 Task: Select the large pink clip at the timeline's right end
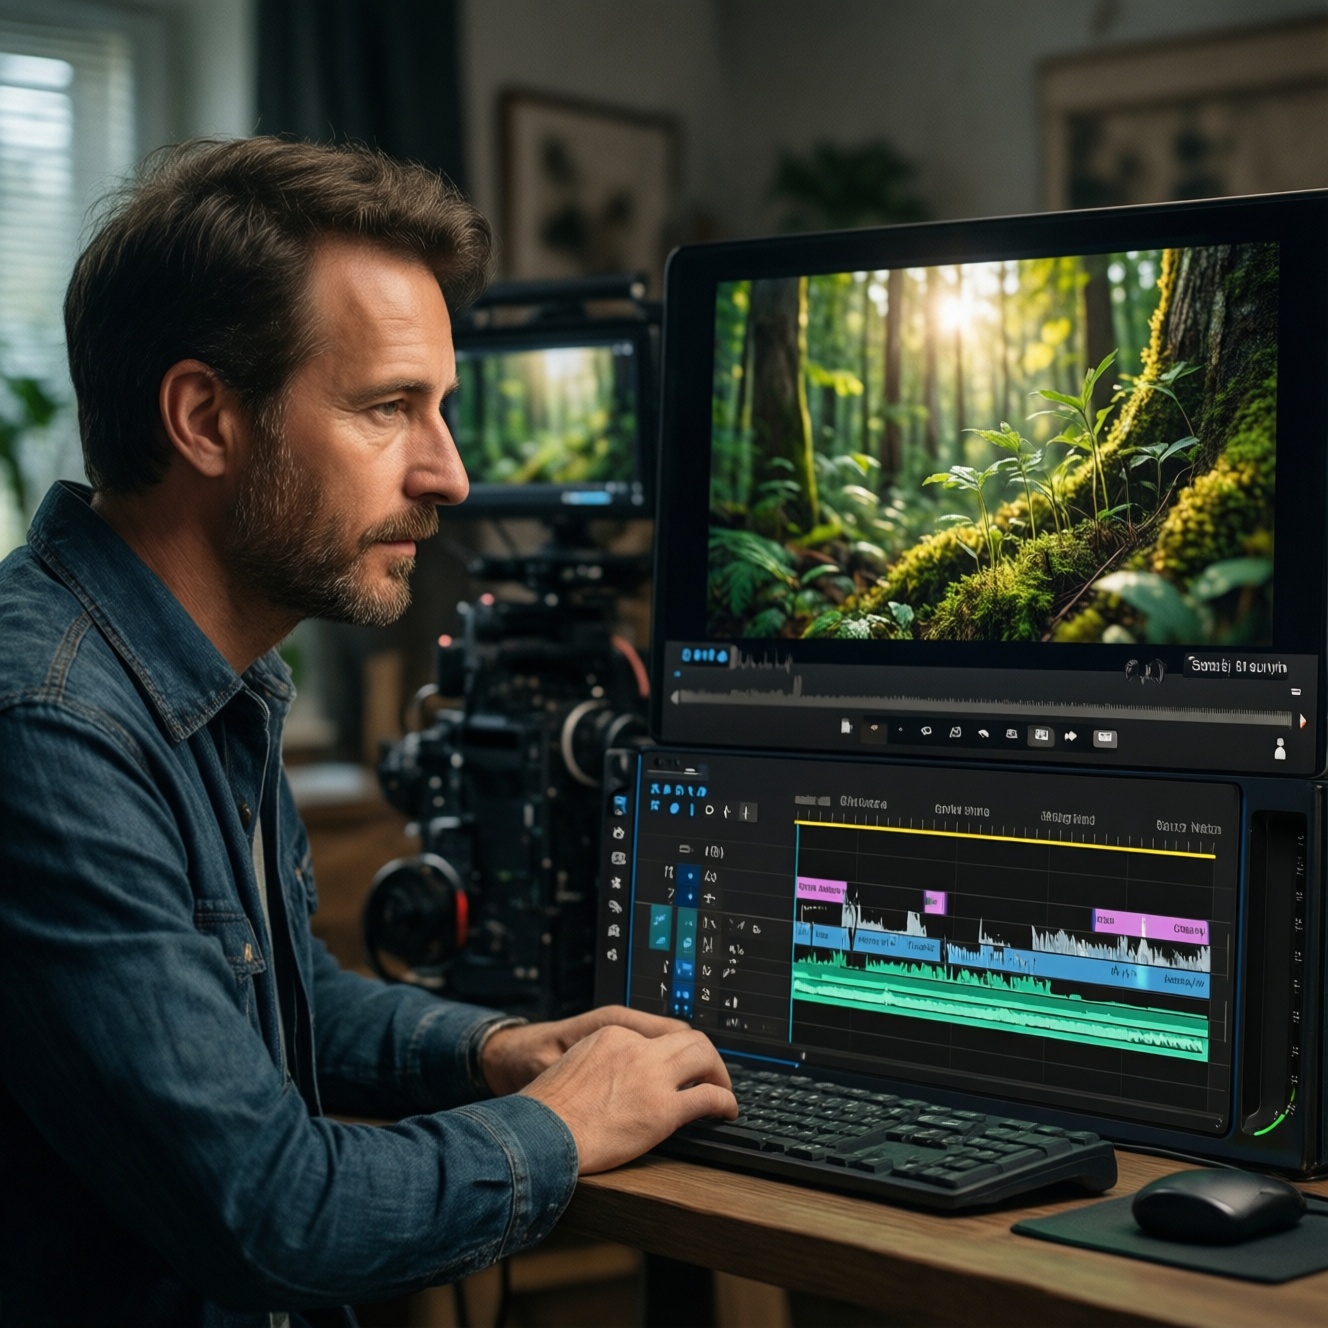[1151, 925]
